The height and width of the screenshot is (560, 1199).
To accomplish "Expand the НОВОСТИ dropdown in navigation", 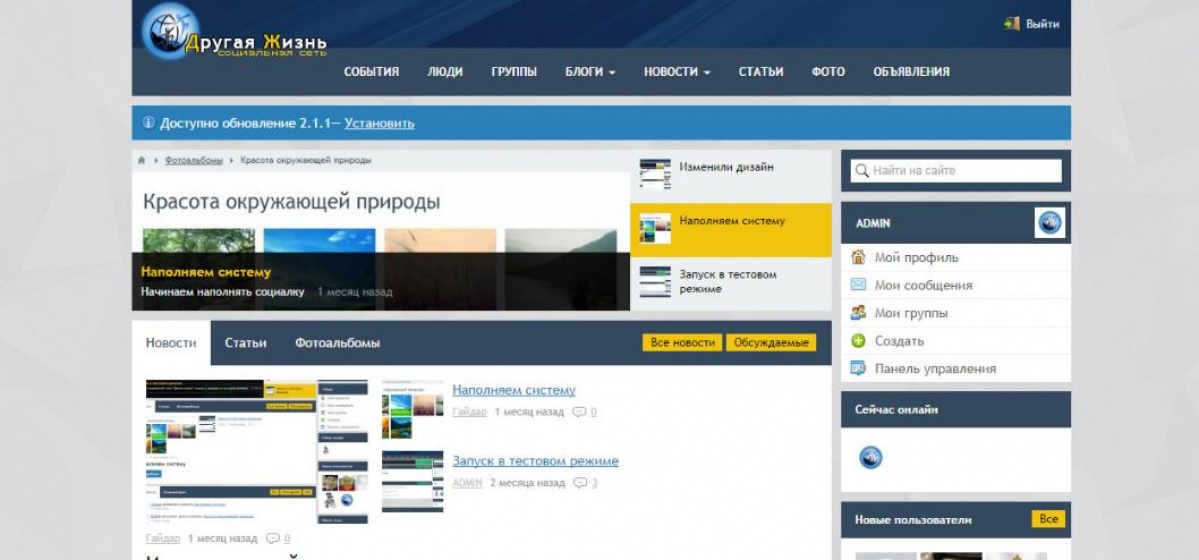I will [x=677, y=72].
